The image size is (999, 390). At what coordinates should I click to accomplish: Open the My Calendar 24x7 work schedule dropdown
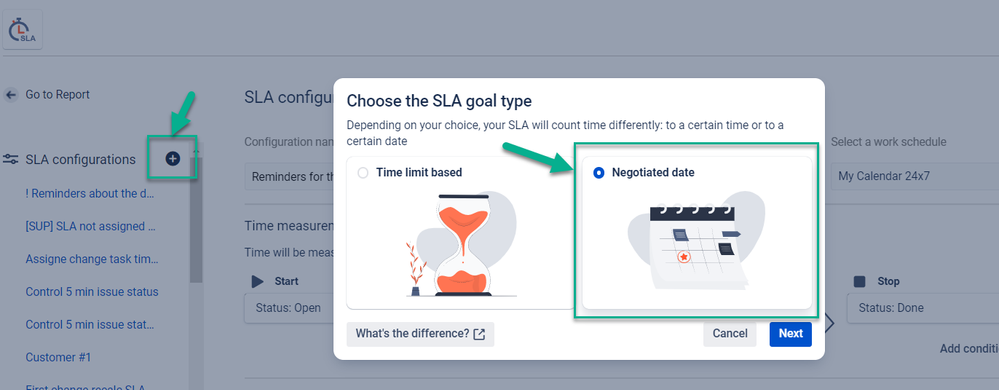[x=914, y=176]
